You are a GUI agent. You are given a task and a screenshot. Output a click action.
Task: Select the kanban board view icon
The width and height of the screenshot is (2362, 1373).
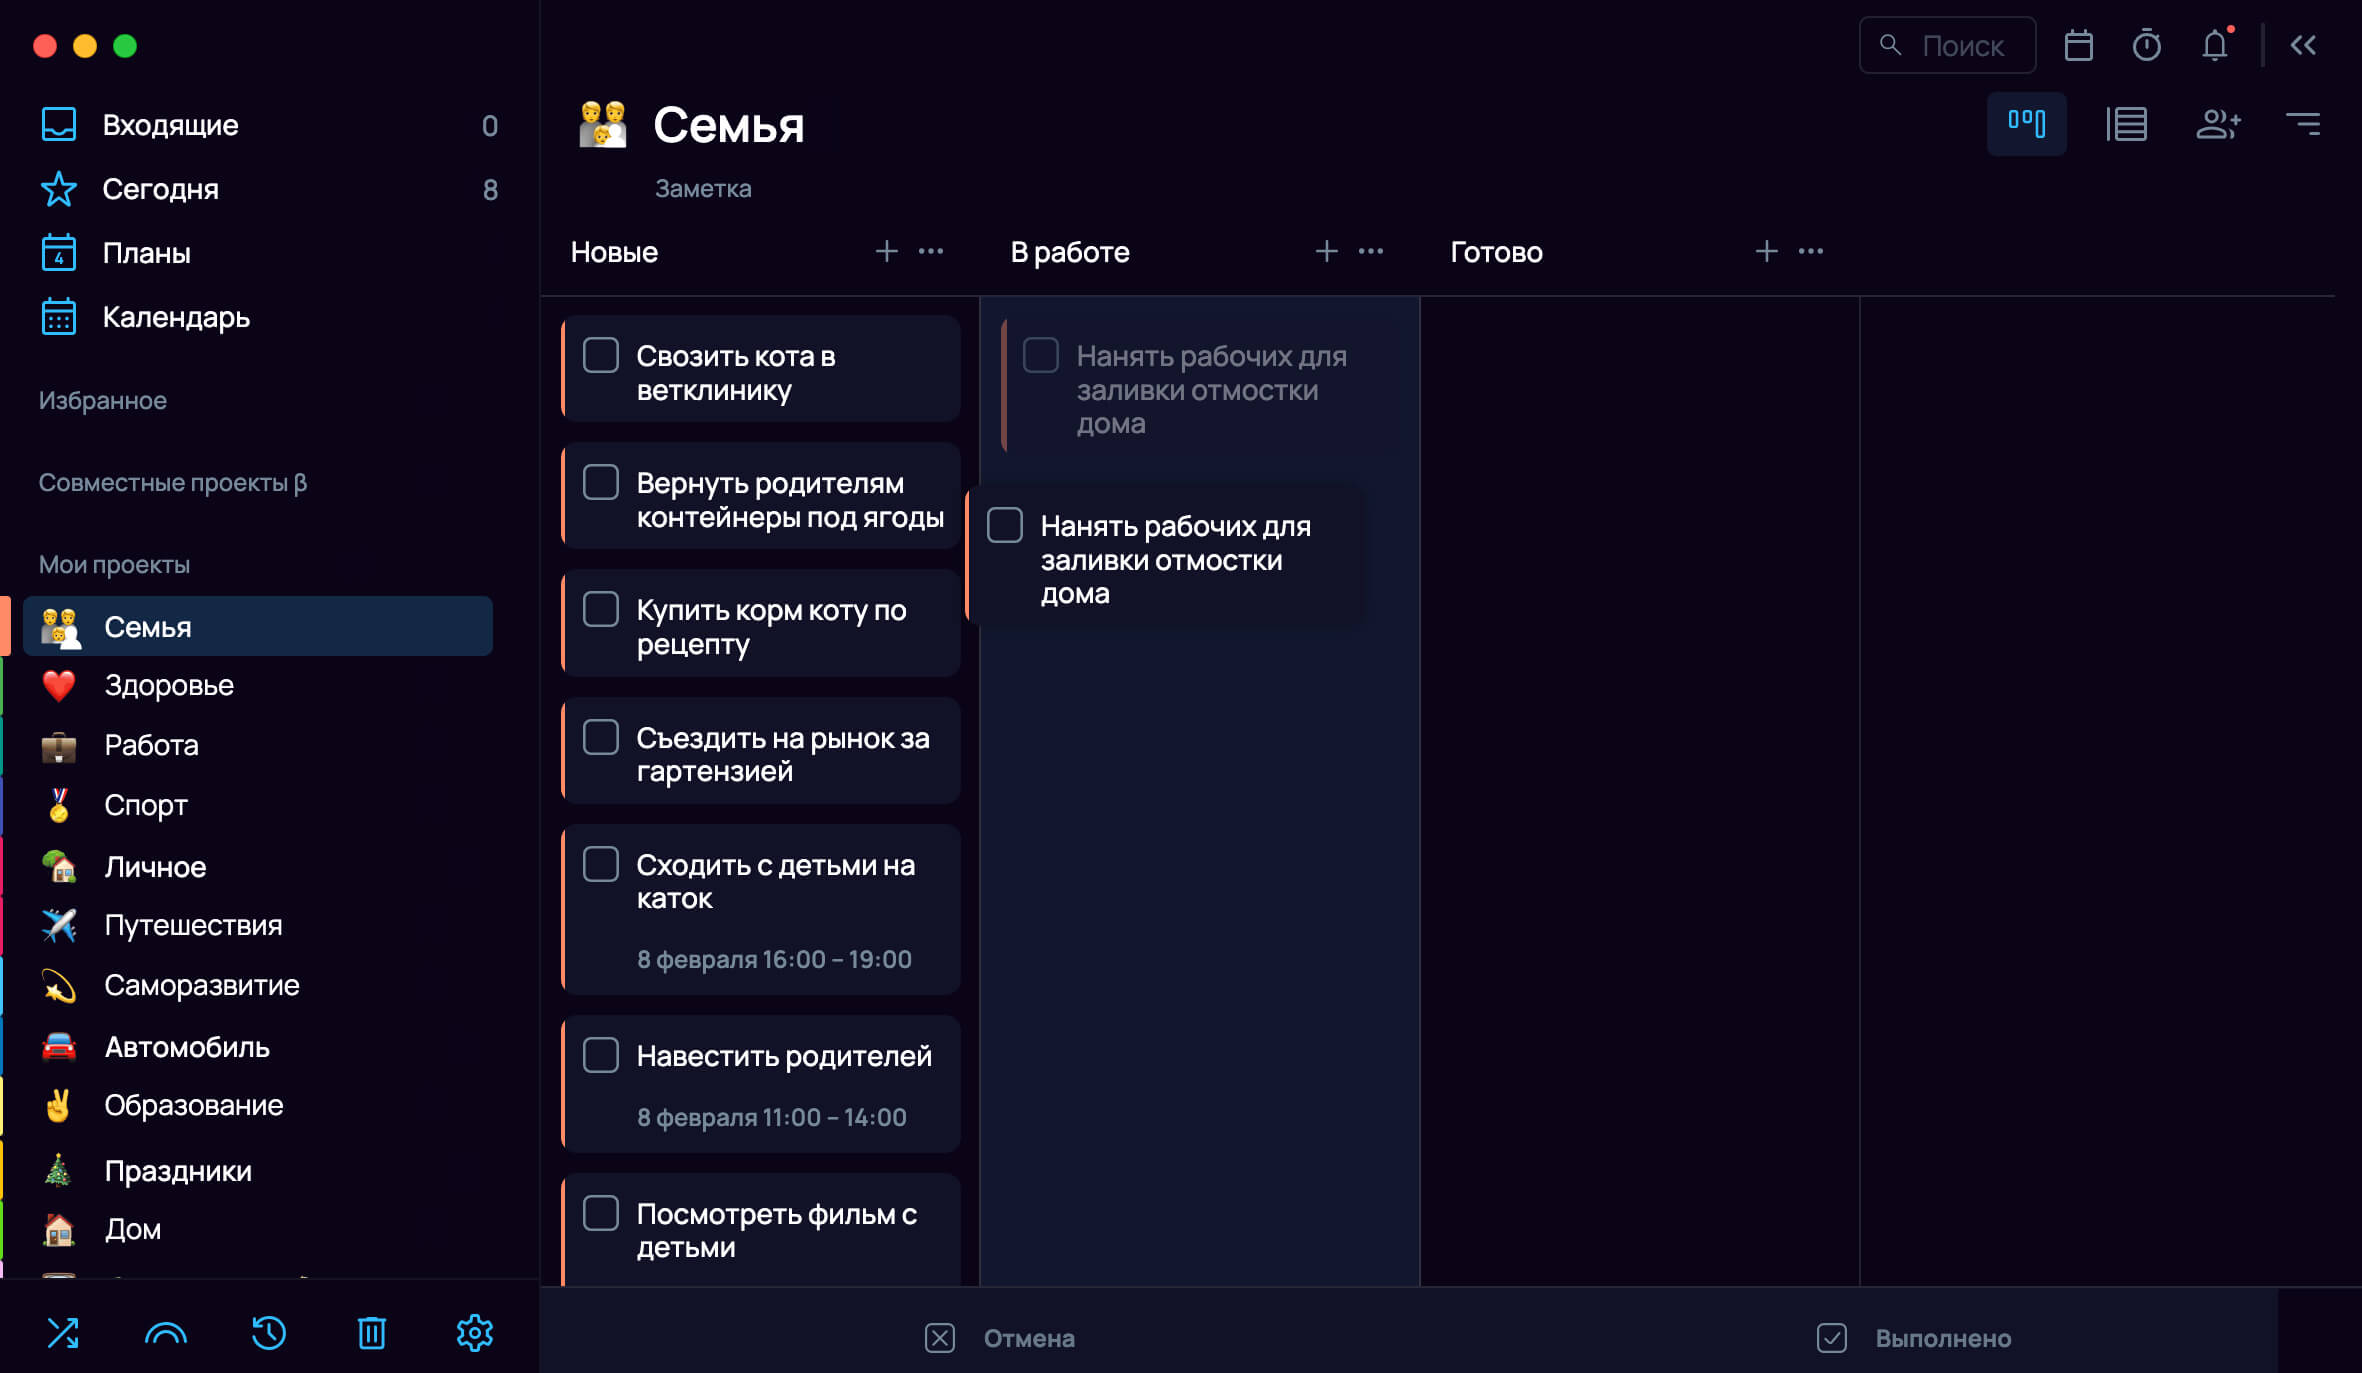point(2027,124)
